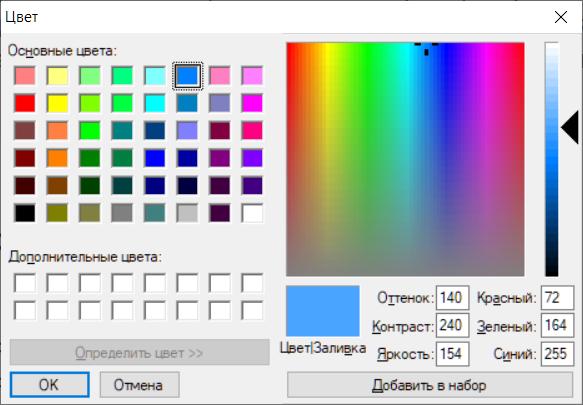
Task: Click the last custom color slot in the second row
Action: click(252, 311)
